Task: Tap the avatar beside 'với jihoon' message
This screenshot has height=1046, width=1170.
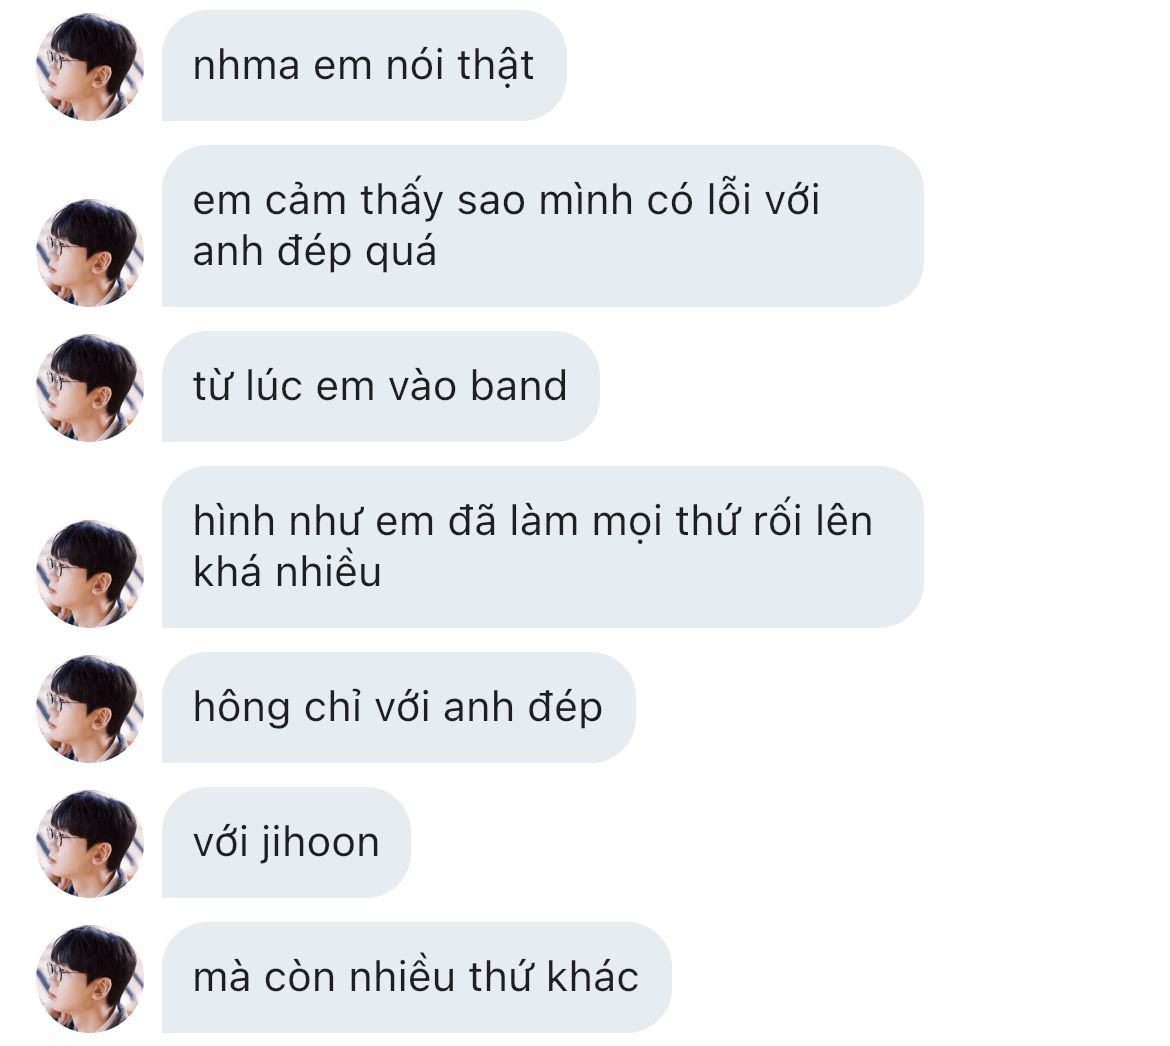Action: click(x=90, y=844)
